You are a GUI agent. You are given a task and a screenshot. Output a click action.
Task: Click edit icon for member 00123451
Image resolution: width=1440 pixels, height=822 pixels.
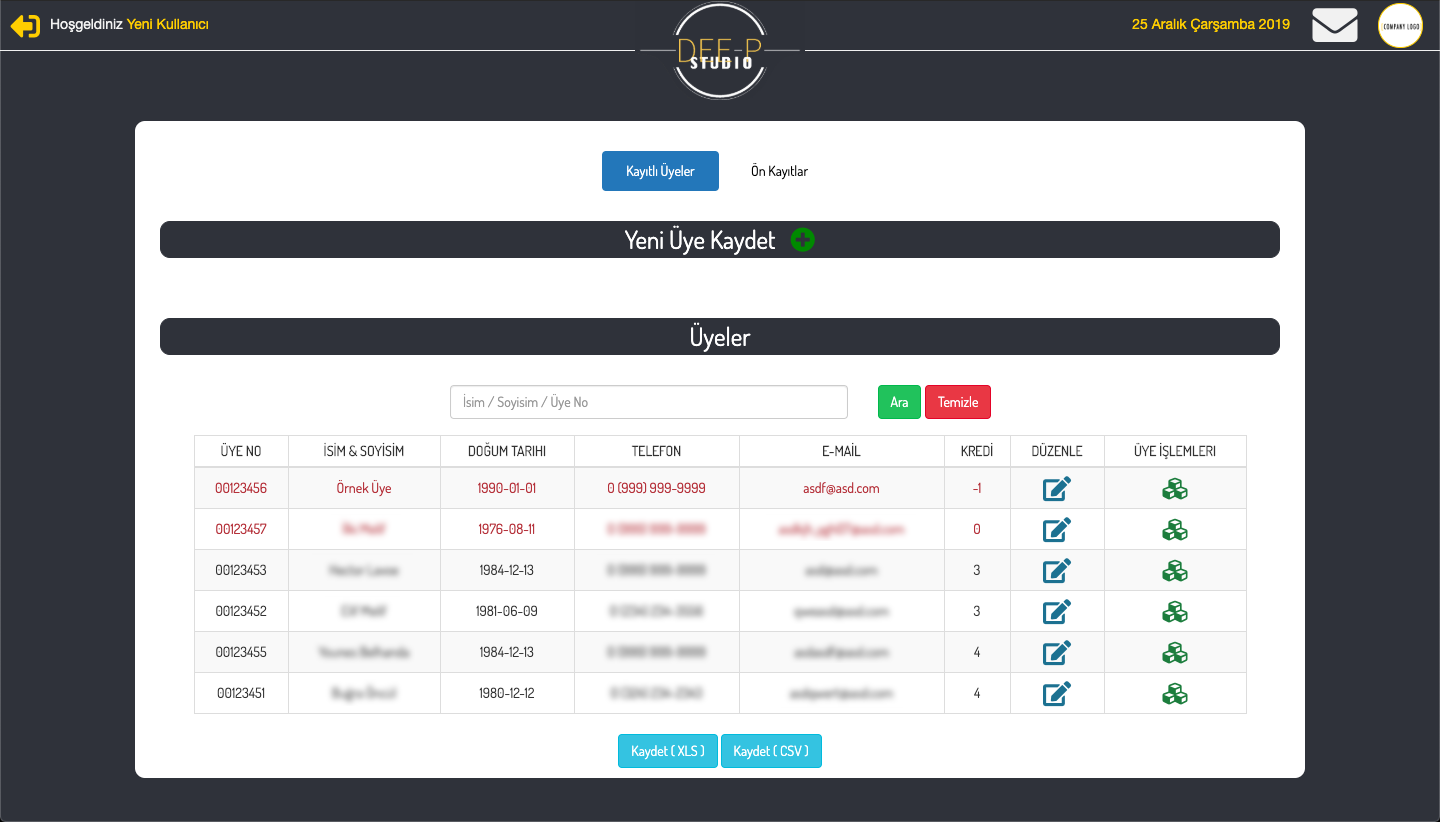point(1057,693)
